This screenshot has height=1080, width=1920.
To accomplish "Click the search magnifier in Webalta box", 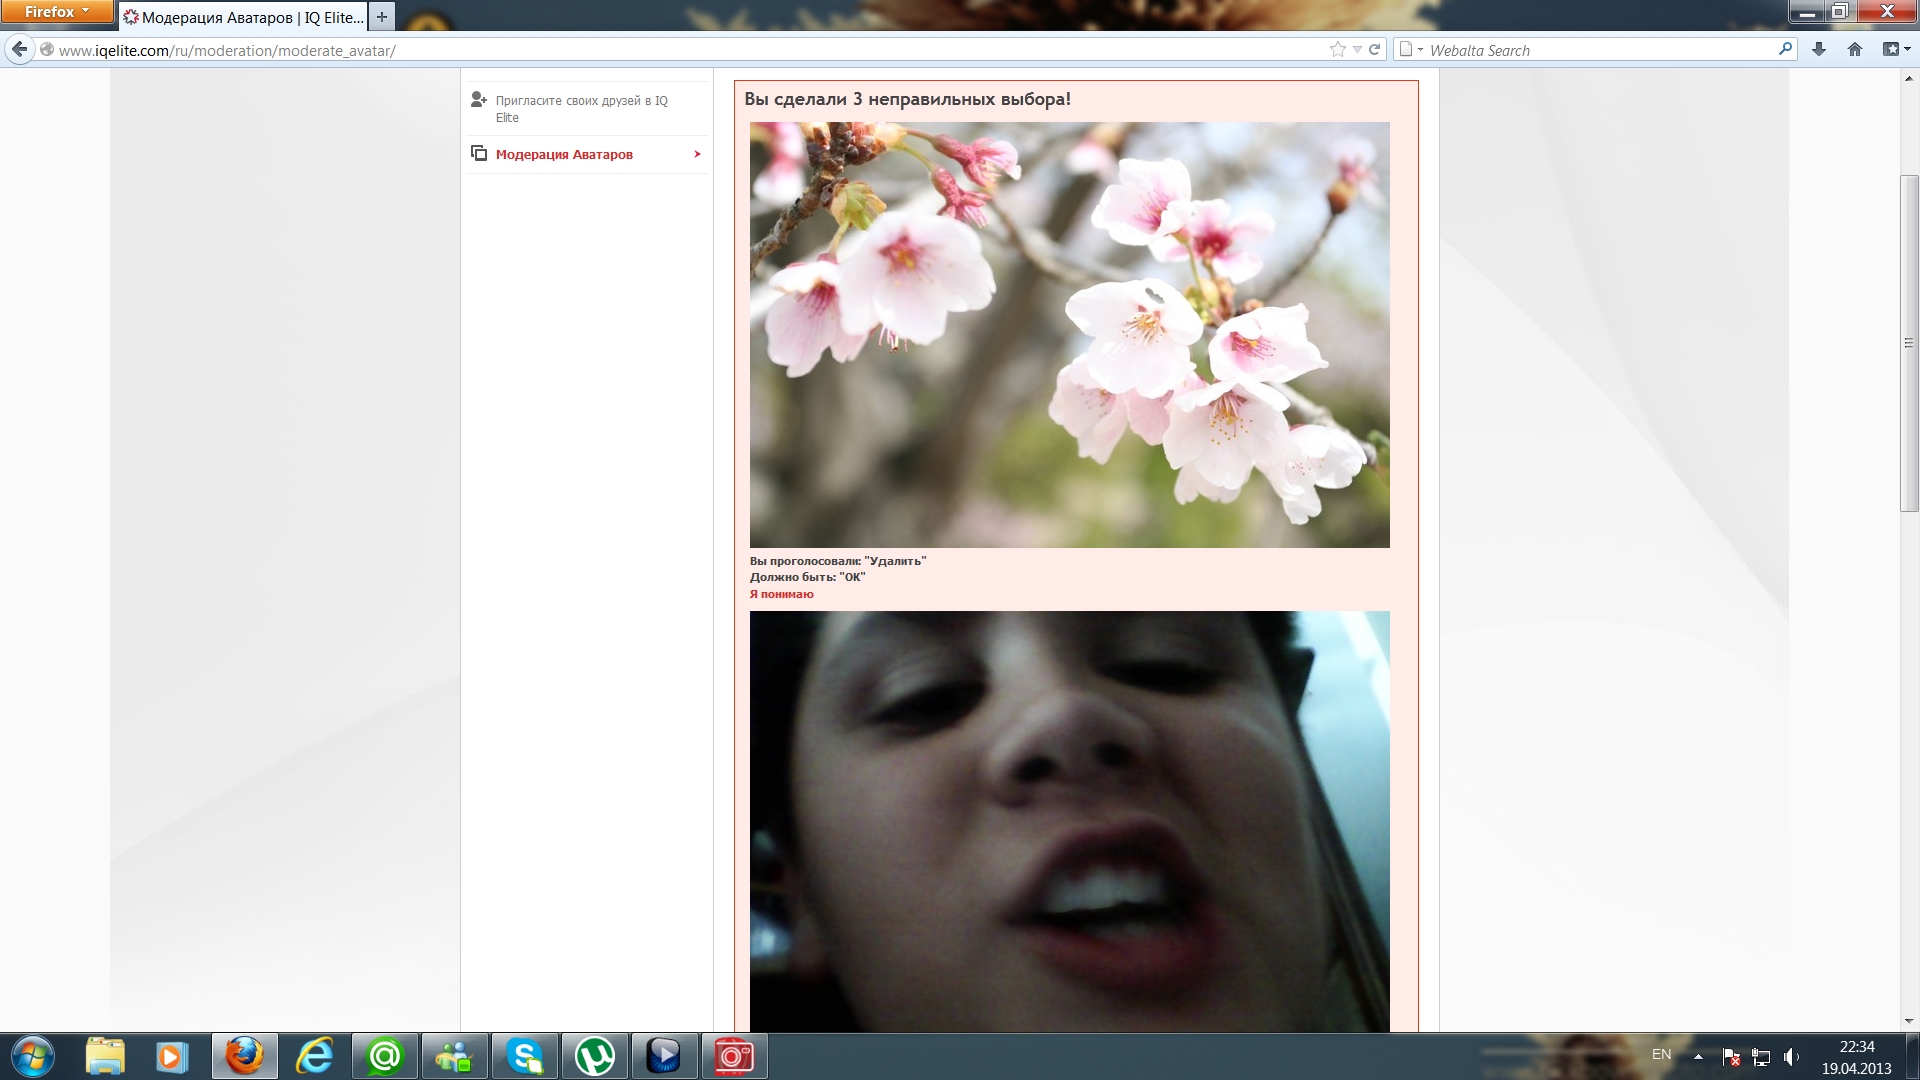I will click(x=1785, y=50).
